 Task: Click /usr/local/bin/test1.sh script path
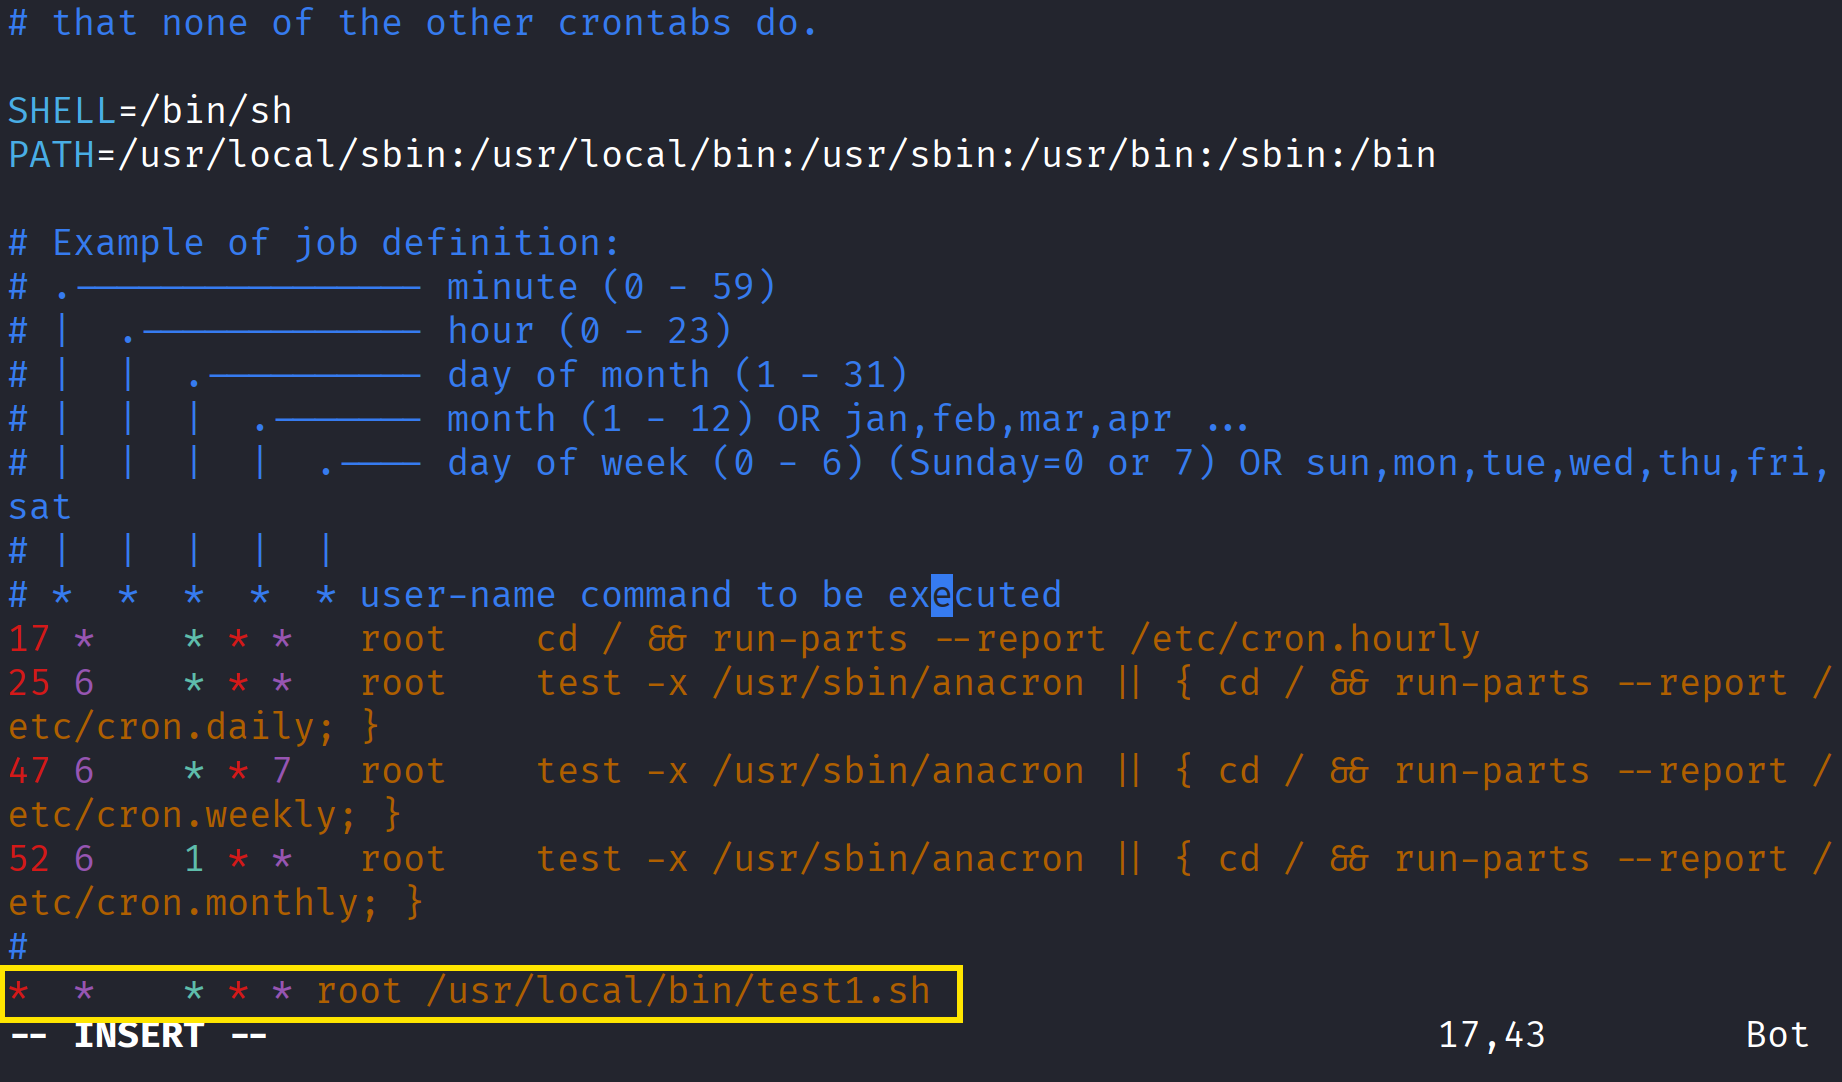pyautogui.click(x=678, y=991)
